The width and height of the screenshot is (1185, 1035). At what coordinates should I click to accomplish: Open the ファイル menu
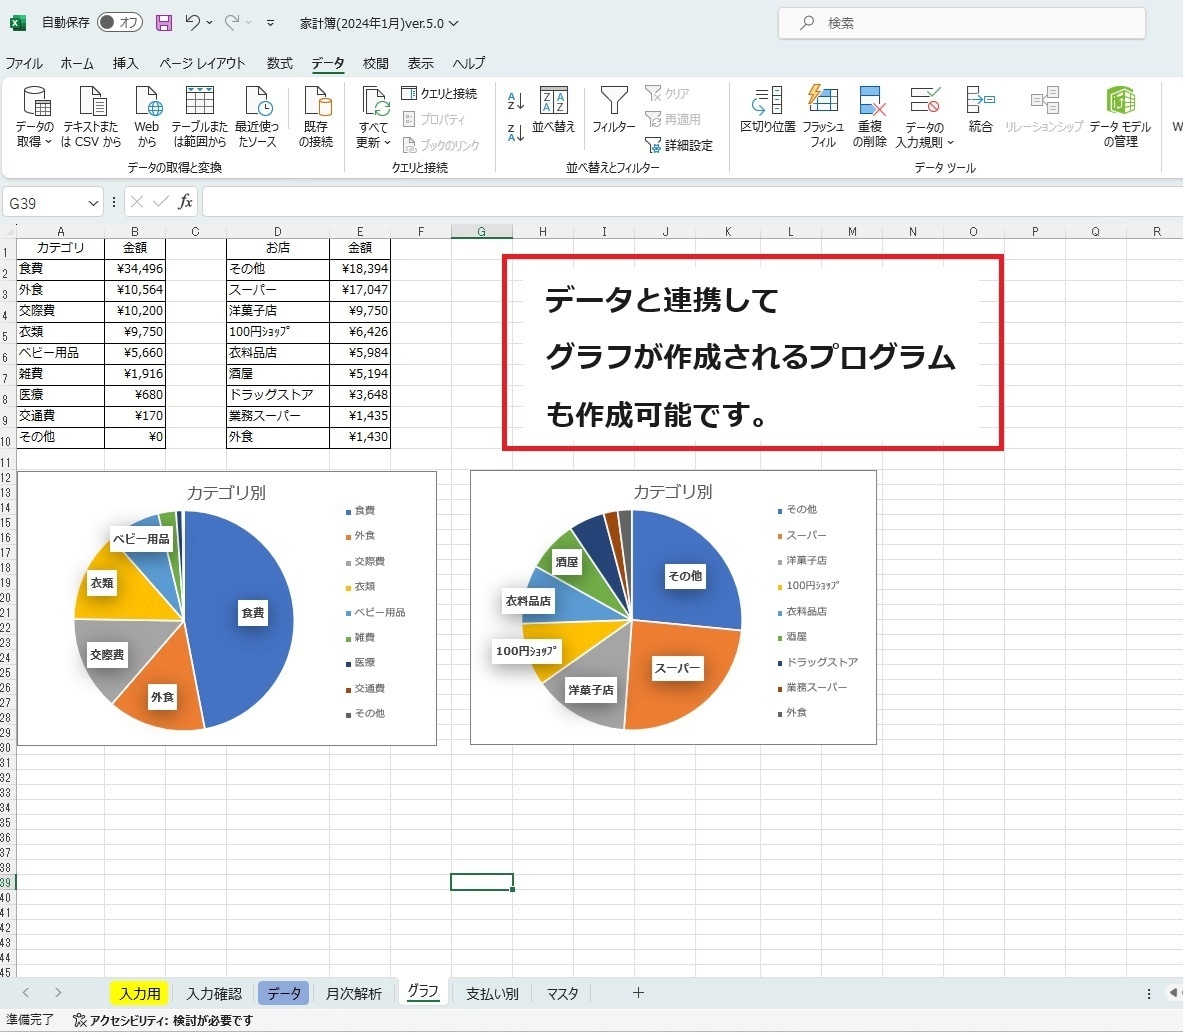24,63
